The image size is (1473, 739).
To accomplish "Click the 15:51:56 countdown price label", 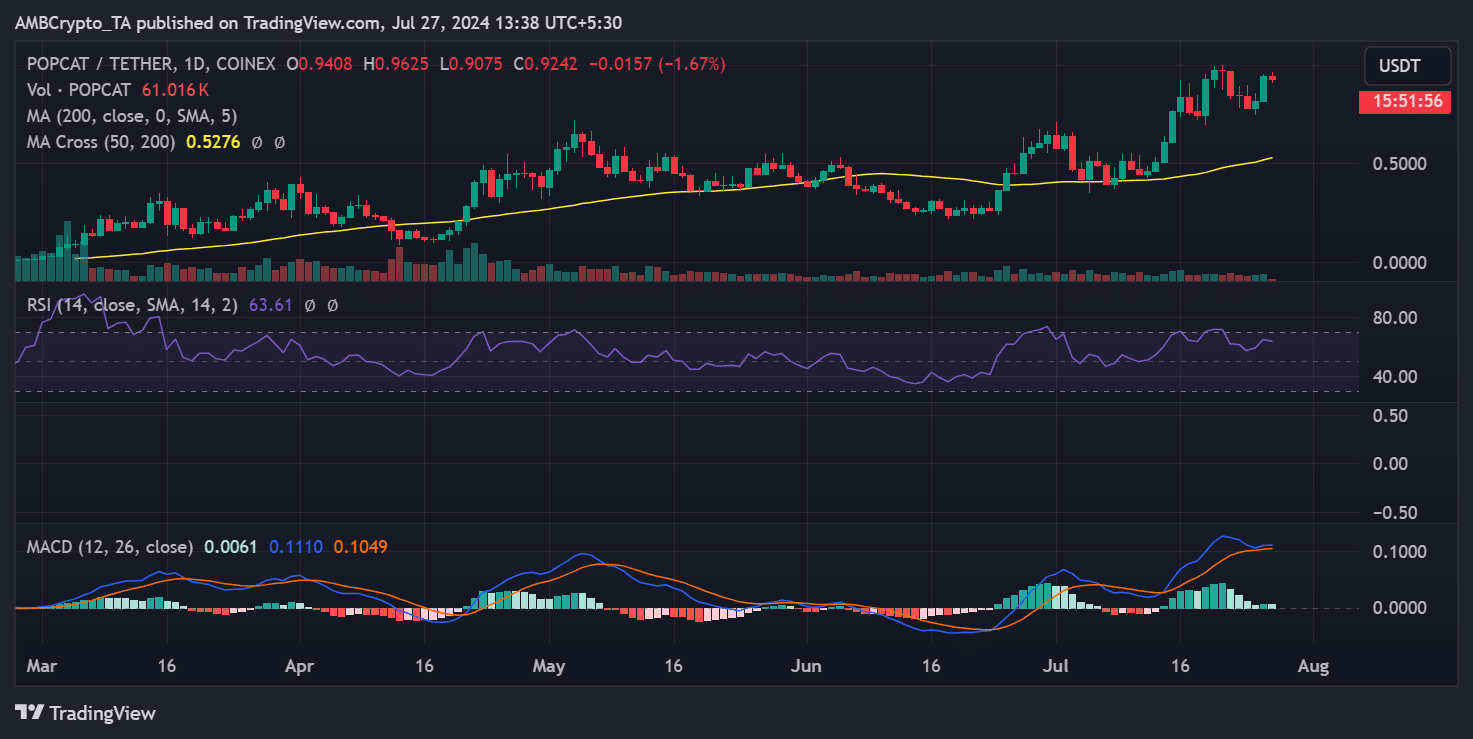I will (x=1406, y=101).
